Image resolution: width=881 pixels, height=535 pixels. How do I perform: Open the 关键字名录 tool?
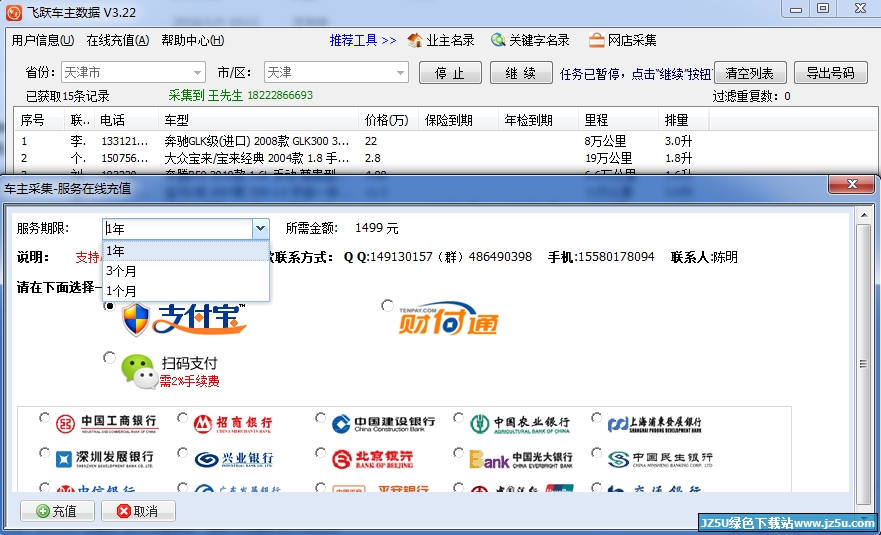[x=530, y=40]
